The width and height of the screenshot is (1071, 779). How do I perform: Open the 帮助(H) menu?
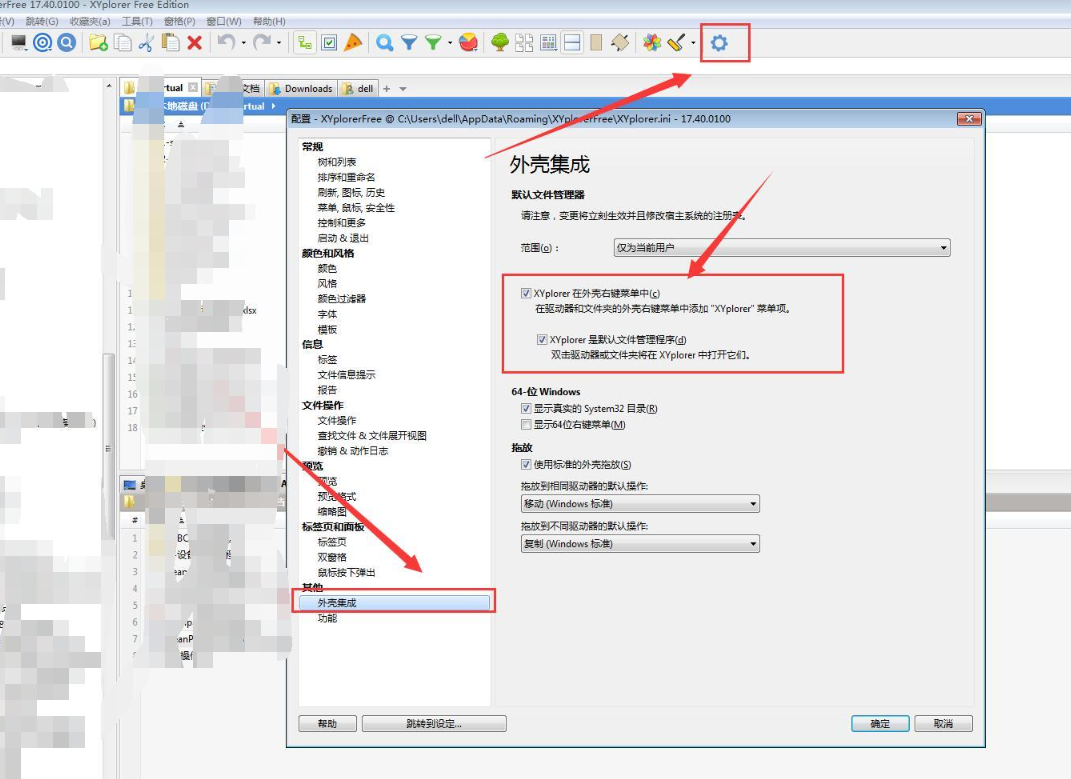point(269,21)
